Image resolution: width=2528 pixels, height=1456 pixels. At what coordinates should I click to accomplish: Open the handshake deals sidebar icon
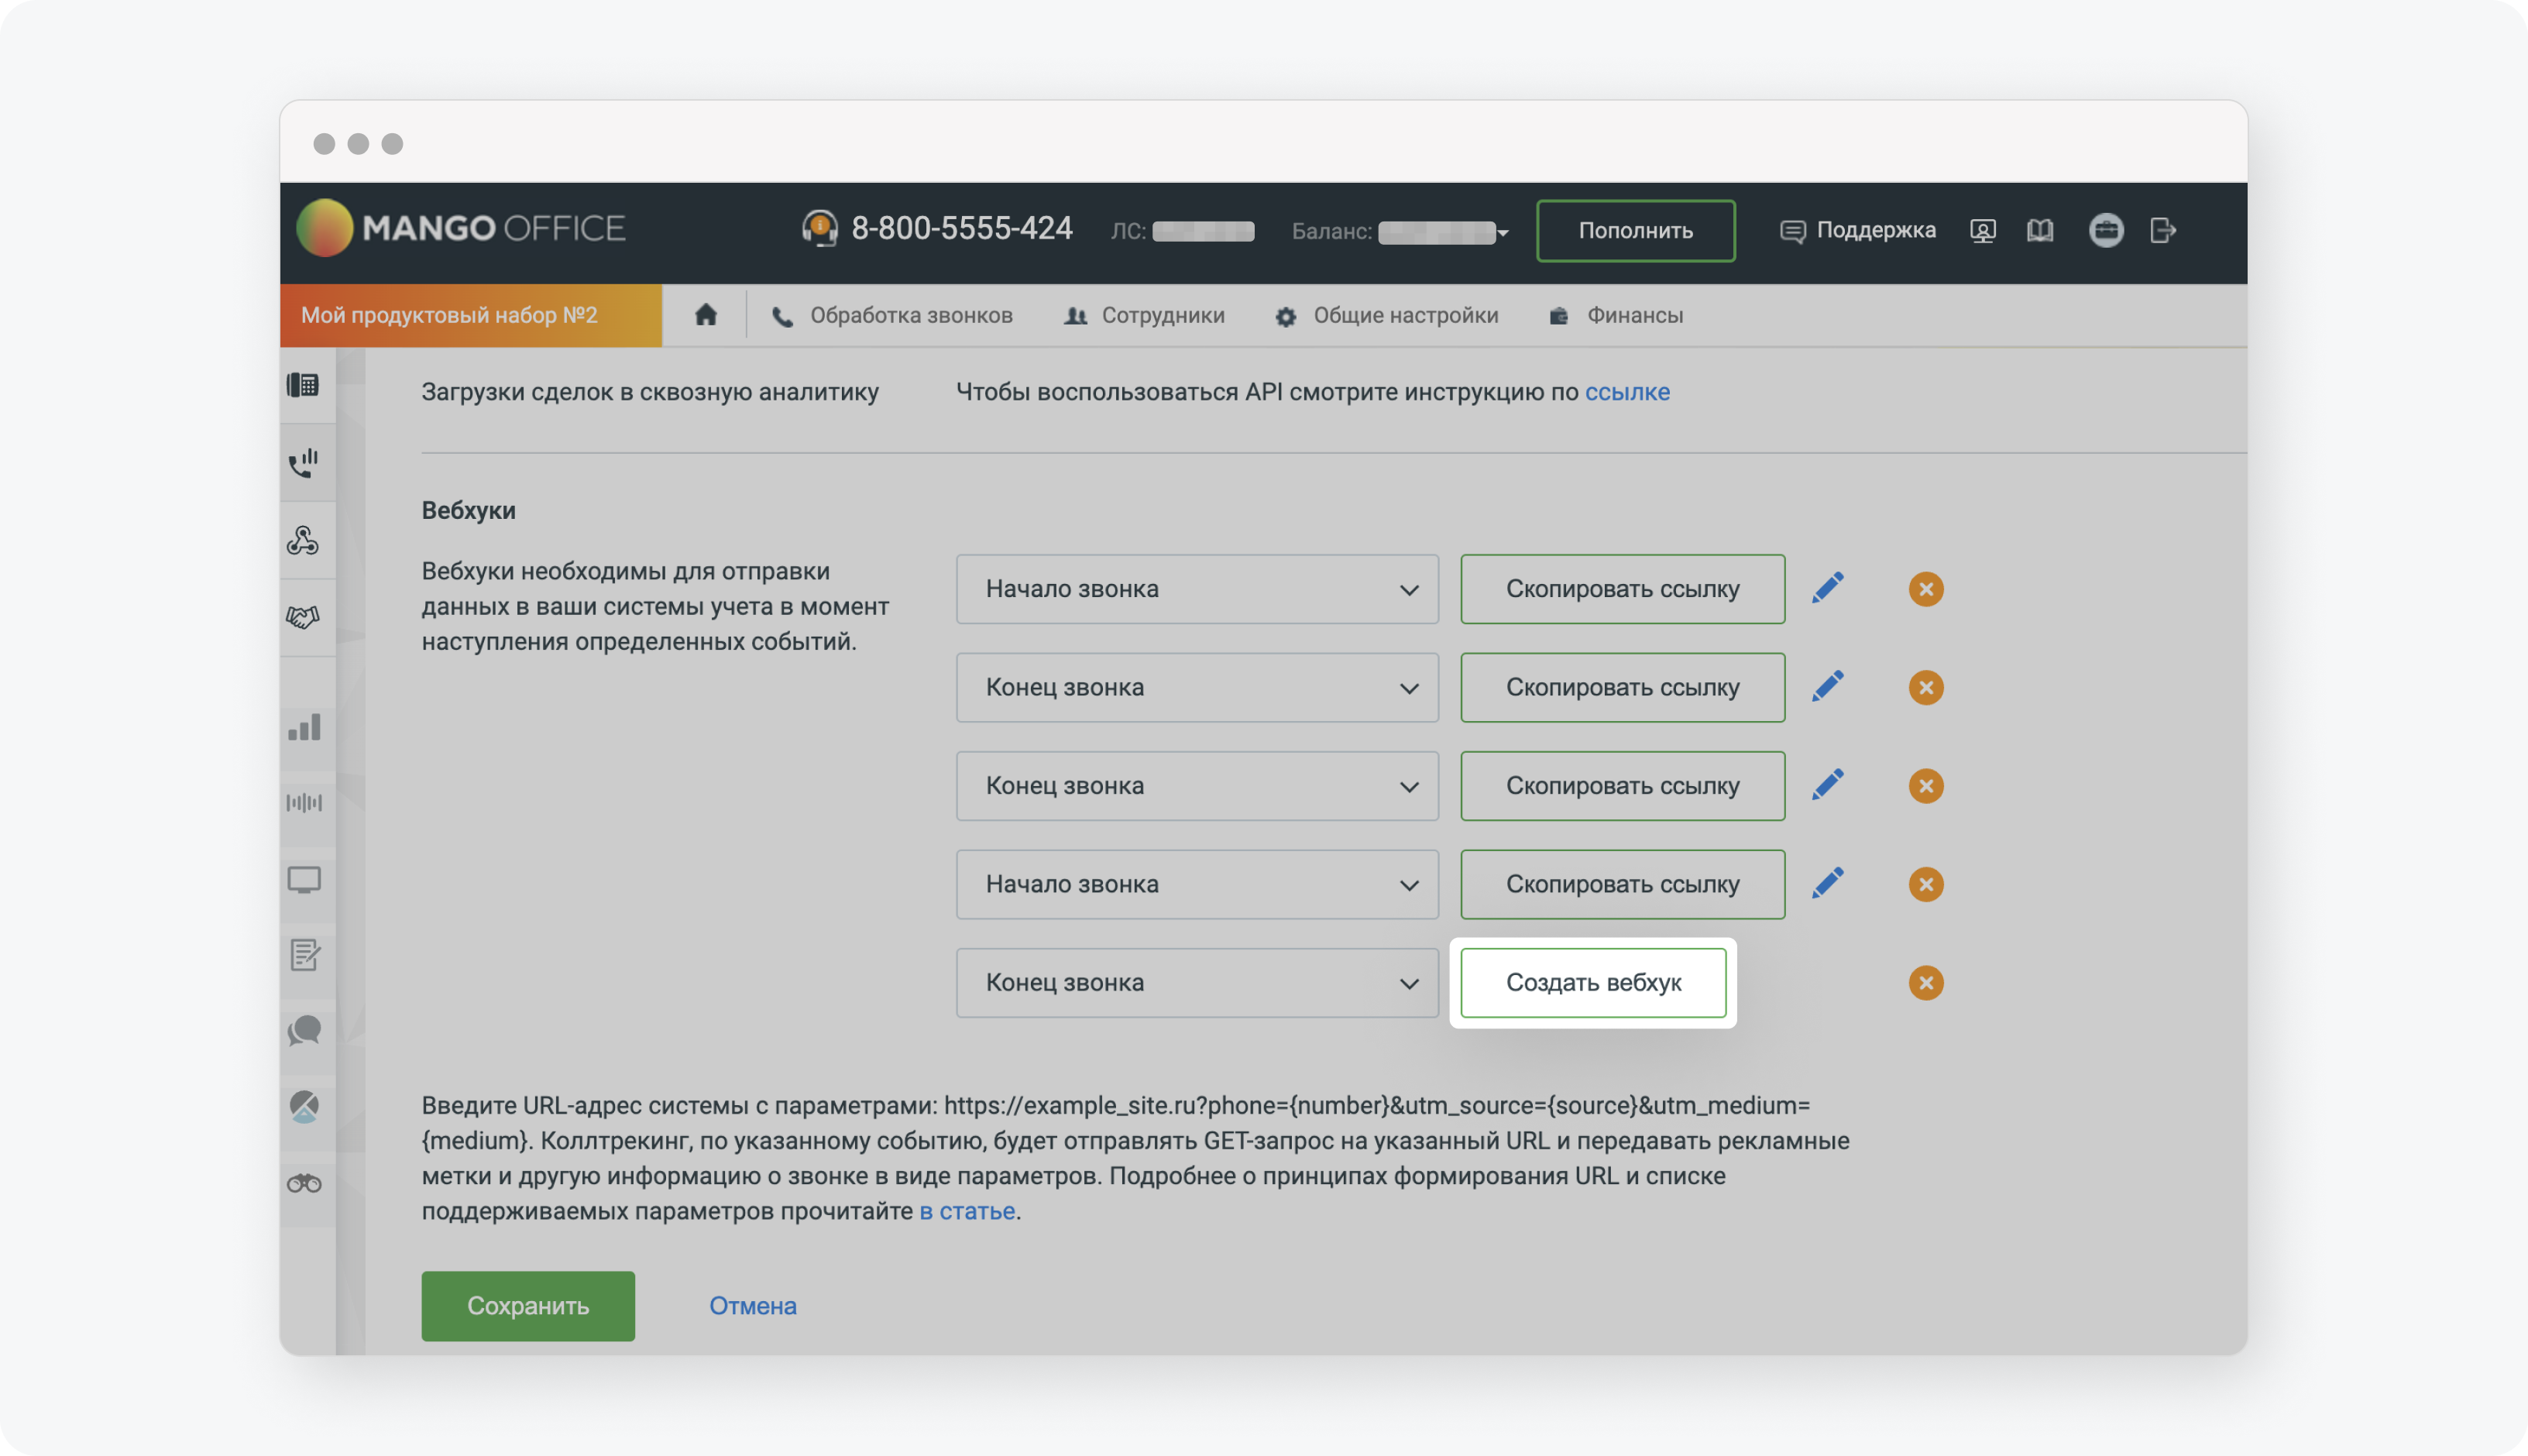(x=303, y=617)
